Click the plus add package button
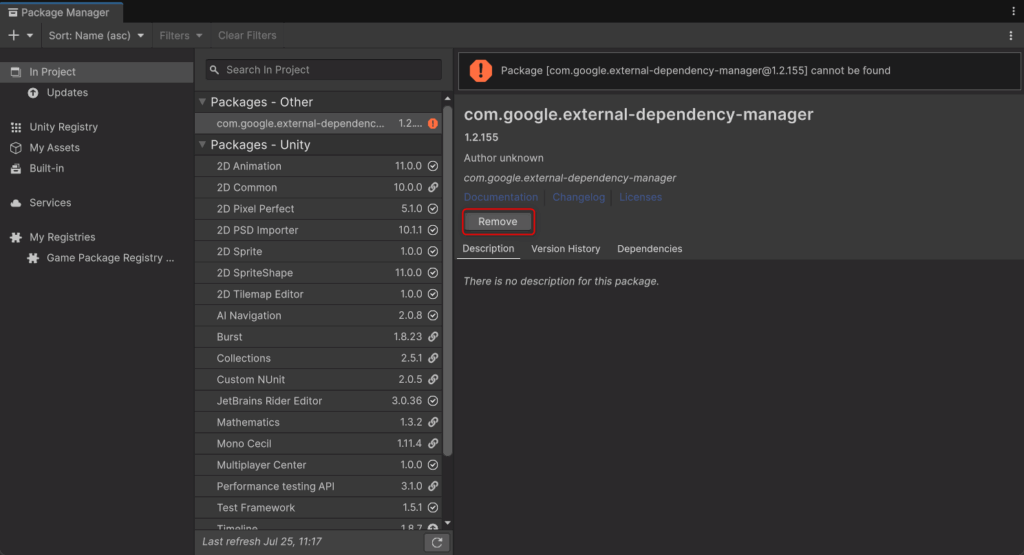The height and width of the screenshot is (555, 1024). [x=14, y=35]
